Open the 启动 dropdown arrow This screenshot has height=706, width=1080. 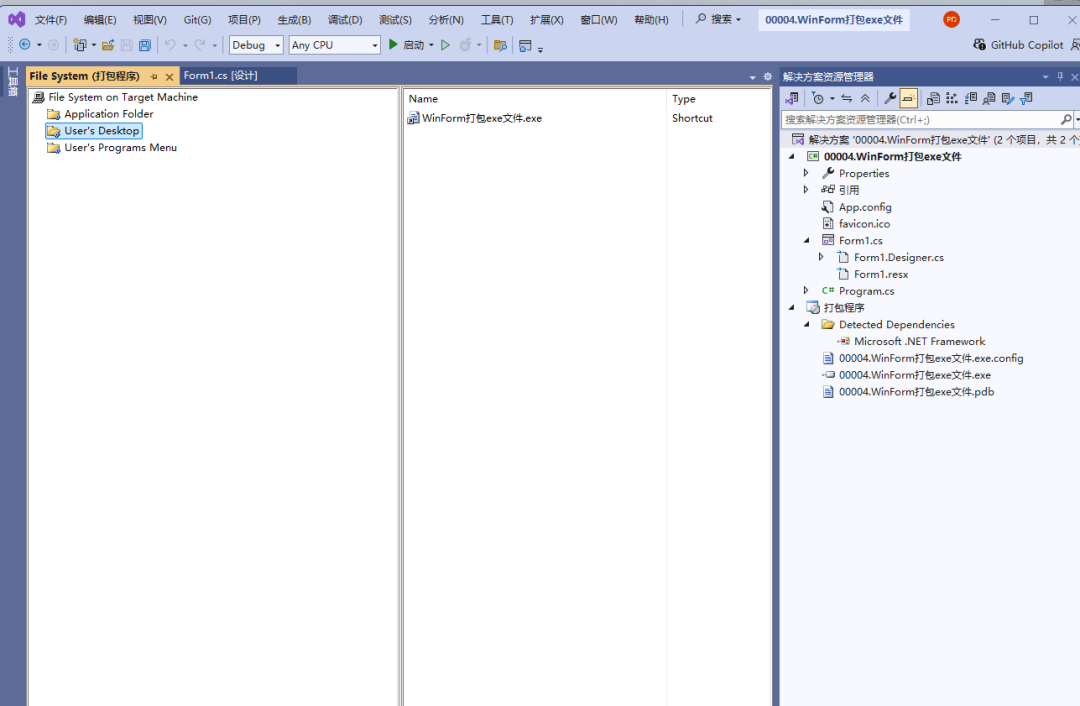coord(431,45)
